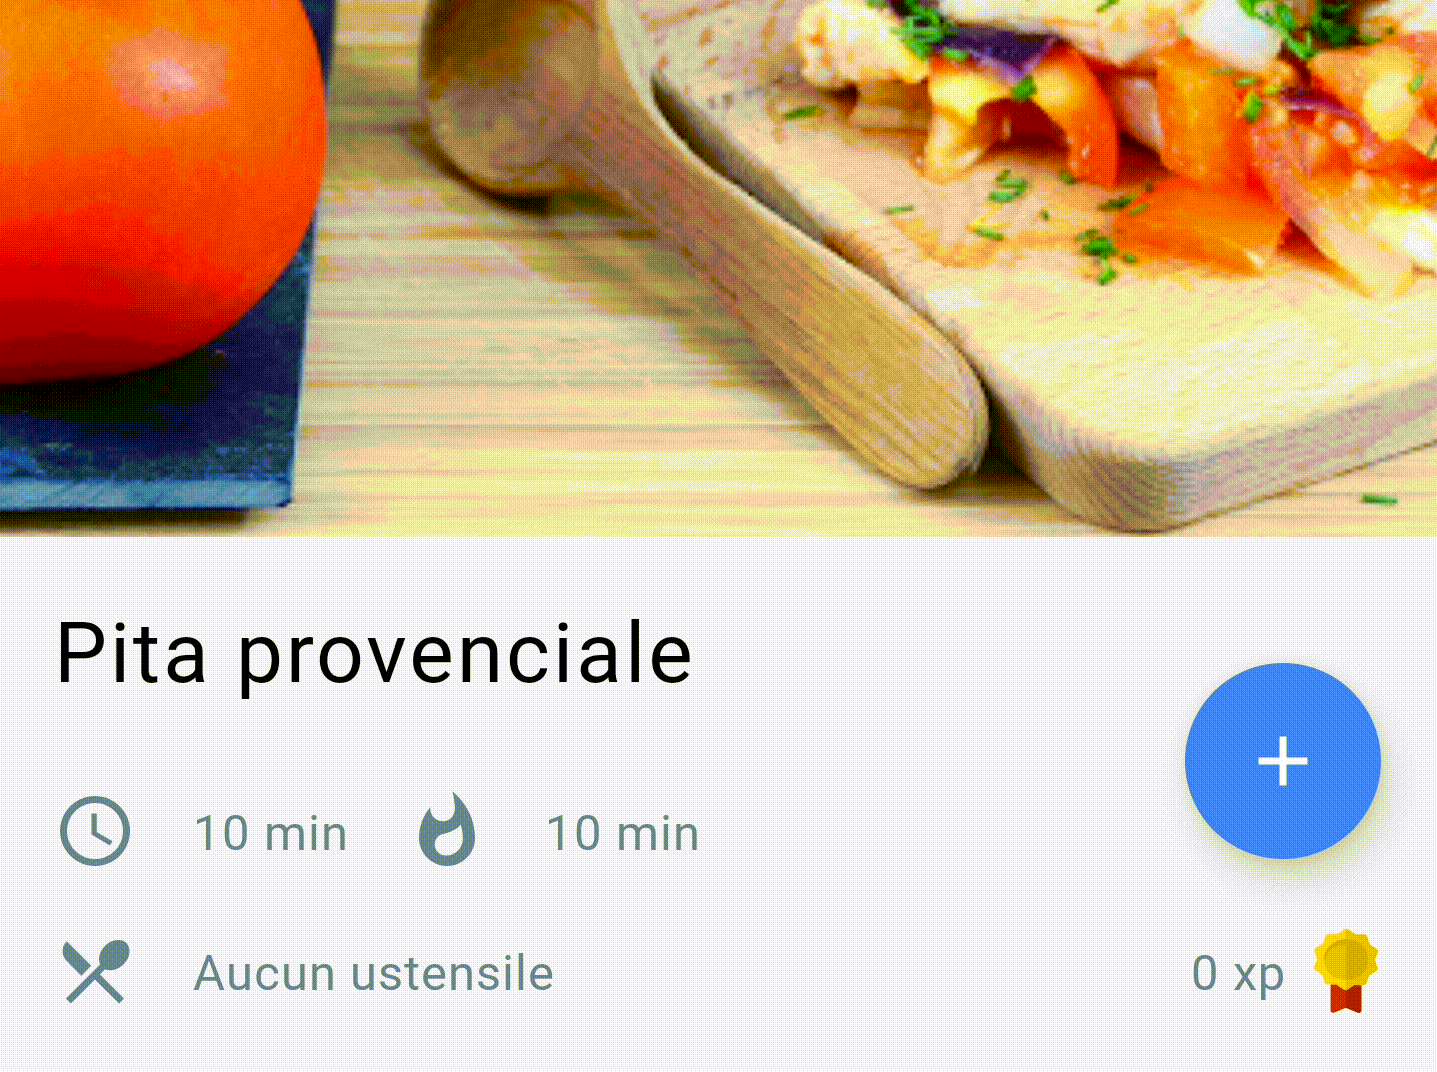Click the 10 min label beside the flame

(x=623, y=833)
